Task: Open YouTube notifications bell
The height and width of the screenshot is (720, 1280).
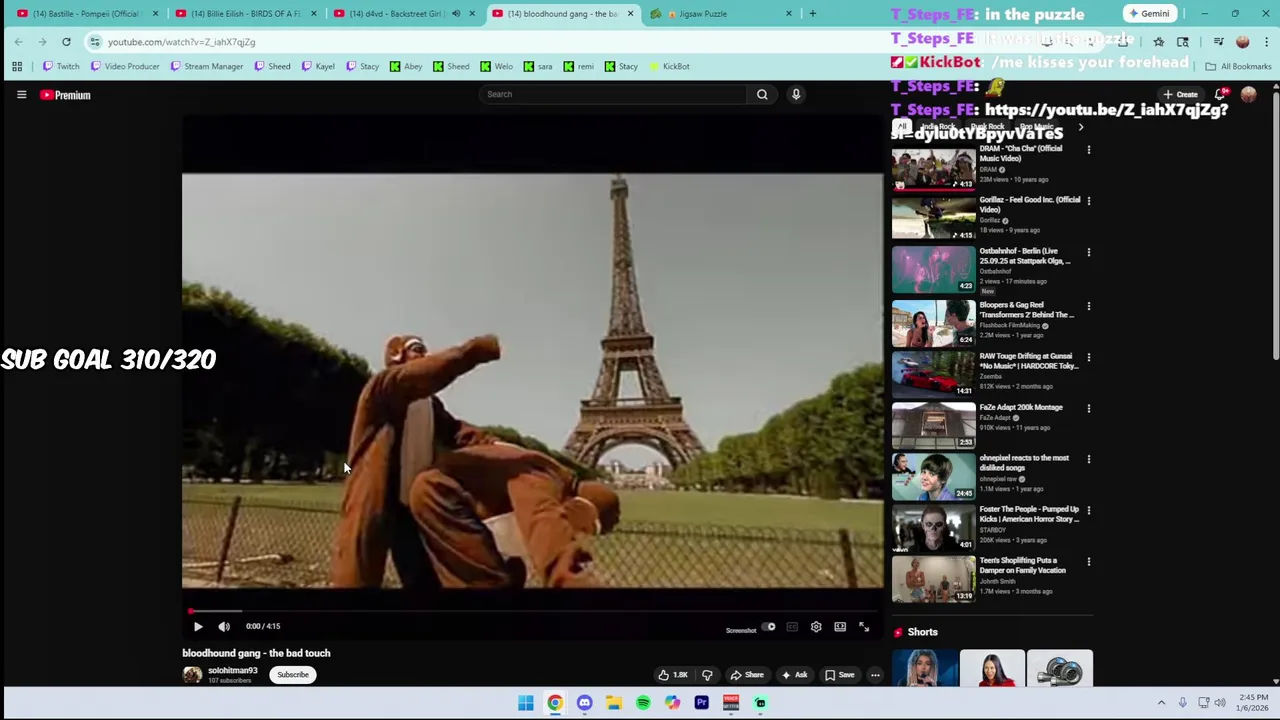Action: (x=1220, y=95)
